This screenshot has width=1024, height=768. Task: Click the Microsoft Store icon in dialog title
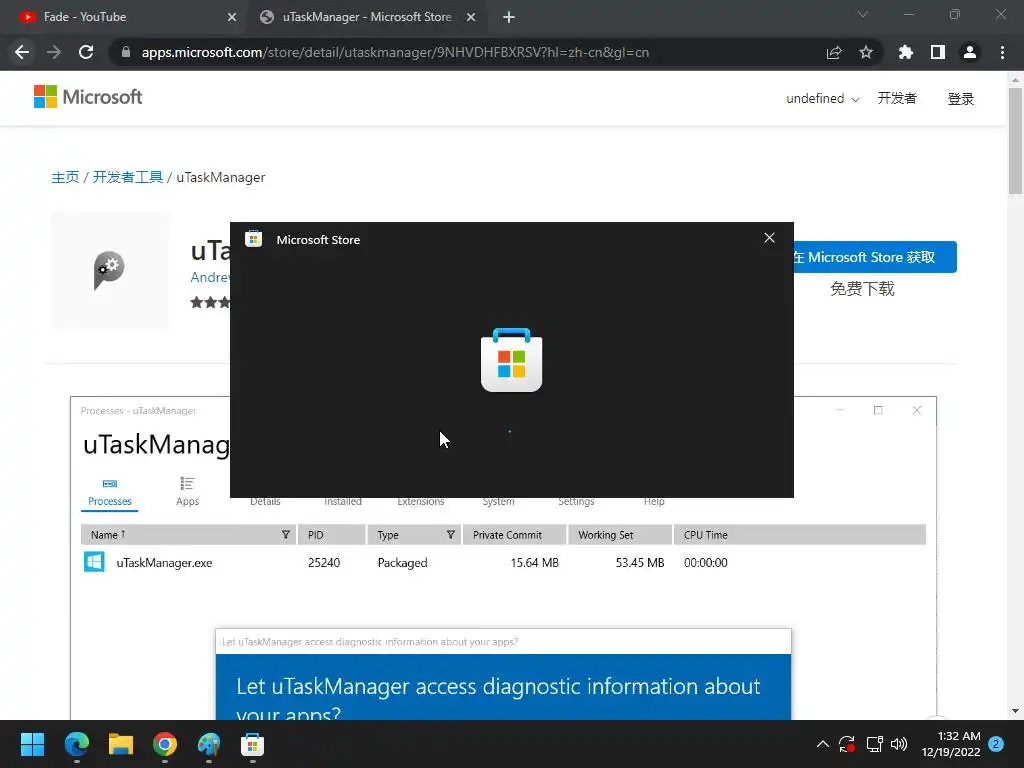pos(253,239)
